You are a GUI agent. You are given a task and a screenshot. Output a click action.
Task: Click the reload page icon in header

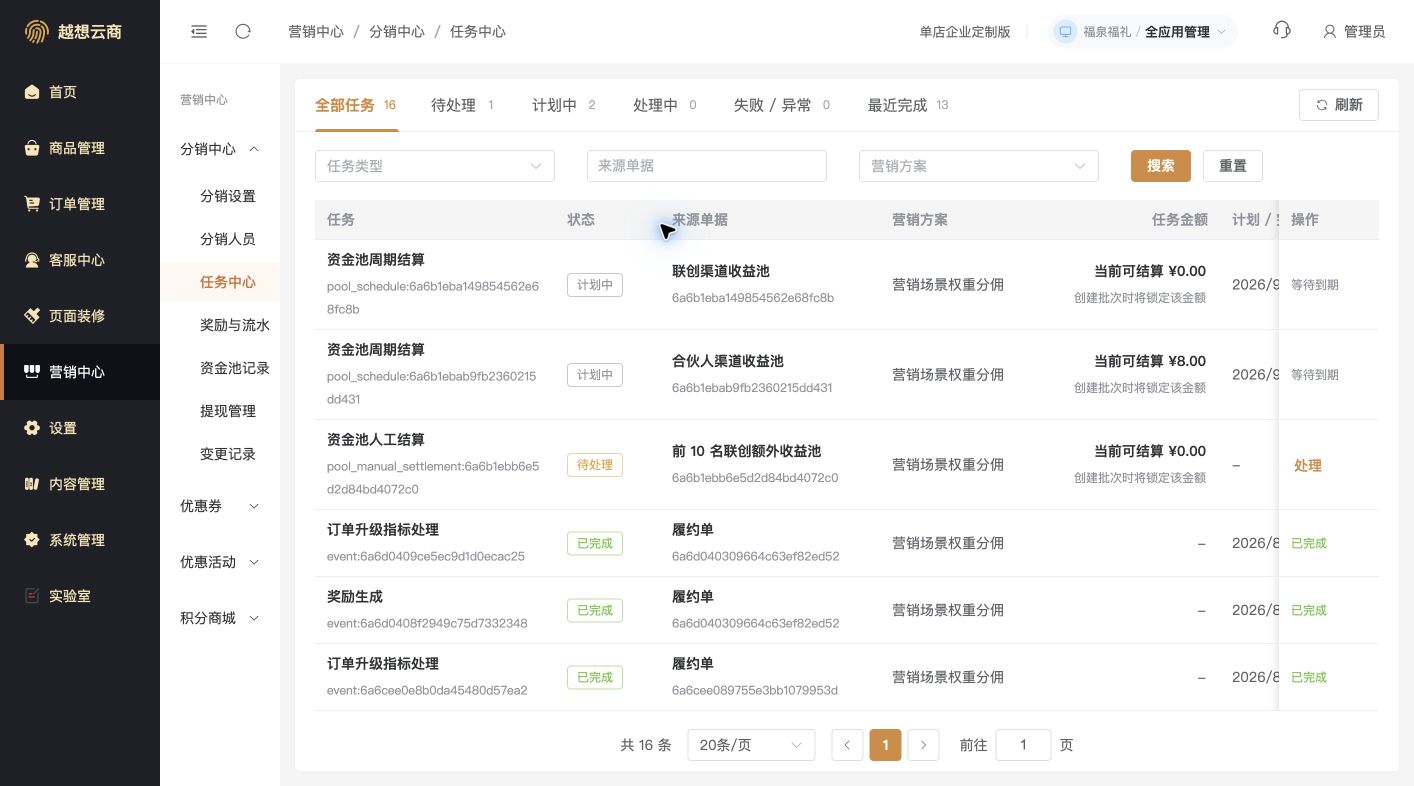coord(243,32)
